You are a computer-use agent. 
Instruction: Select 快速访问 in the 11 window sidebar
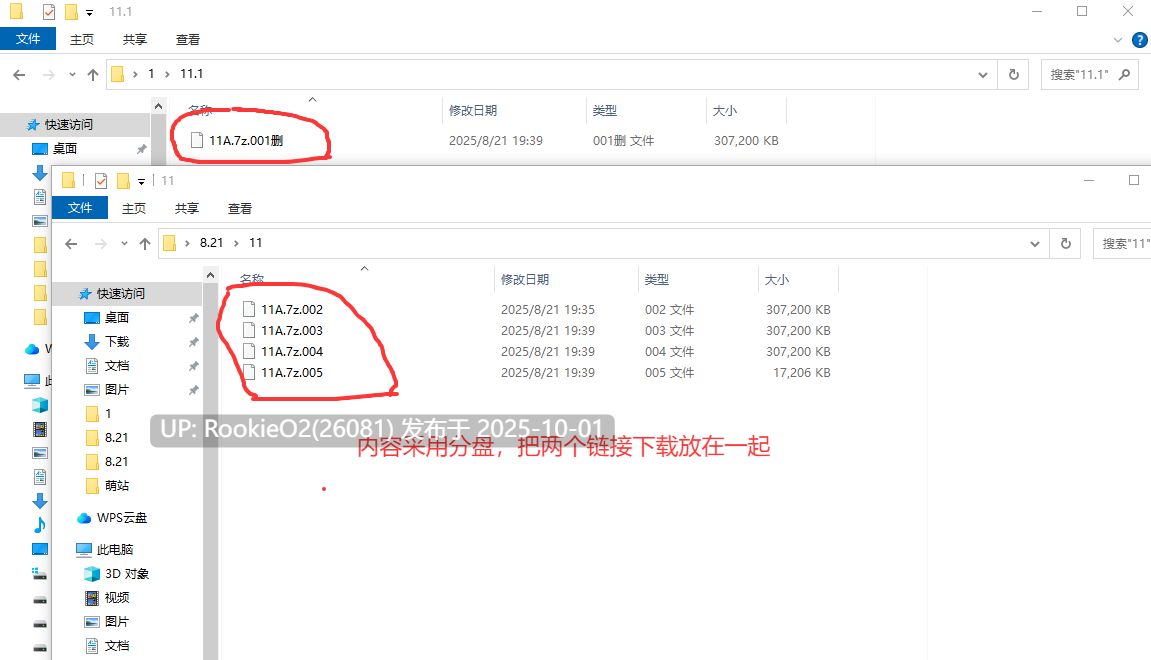[x=120, y=294]
